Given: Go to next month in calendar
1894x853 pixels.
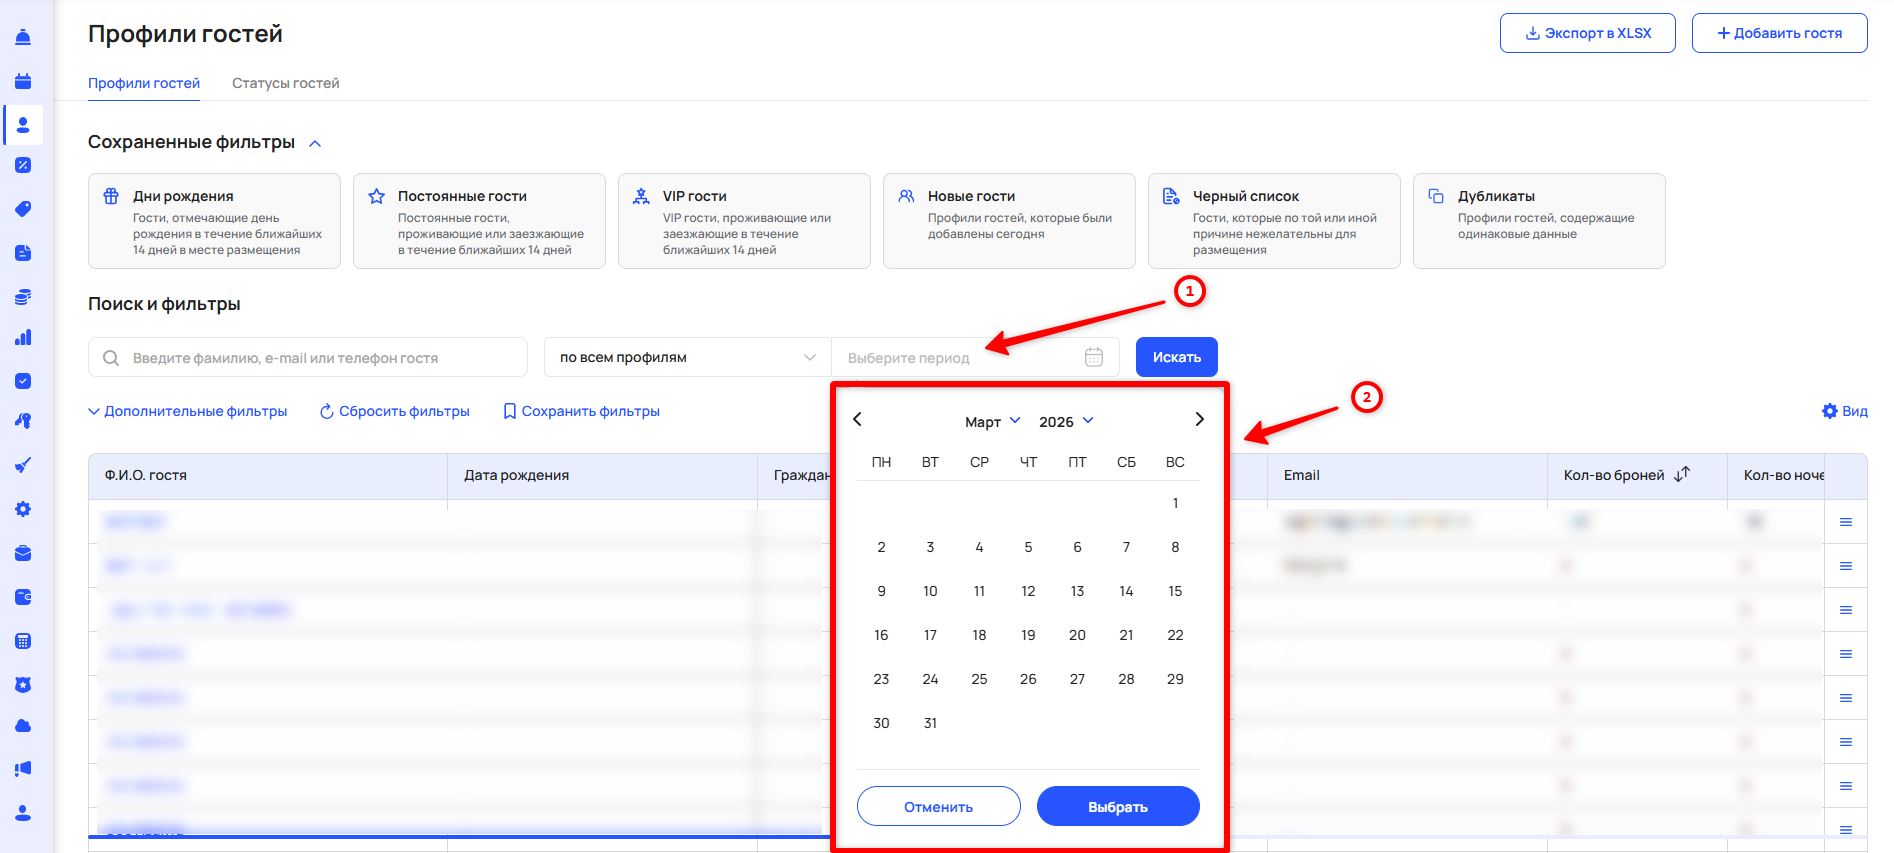Looking at the screenshot, I should (1199, 420).
